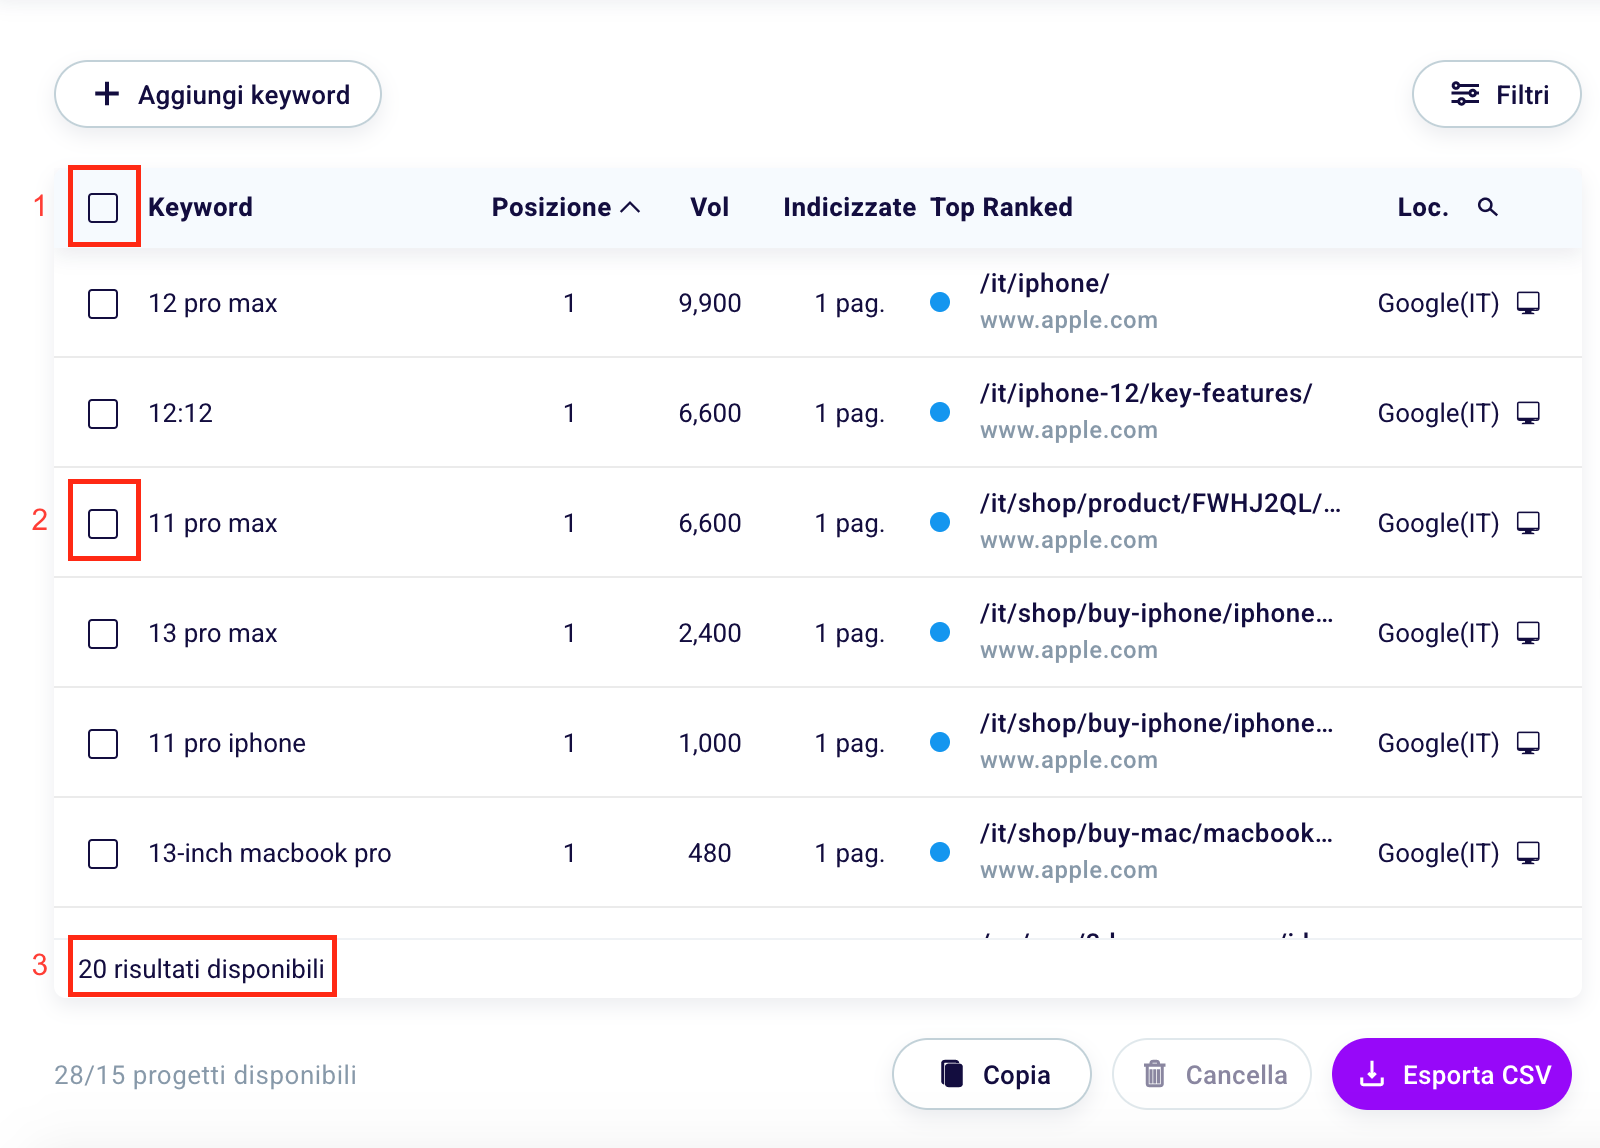The width and height of the screenshot is (1600, 1148).
Task: Click the search magnifier icon in table header
Action: [1487, 207]
